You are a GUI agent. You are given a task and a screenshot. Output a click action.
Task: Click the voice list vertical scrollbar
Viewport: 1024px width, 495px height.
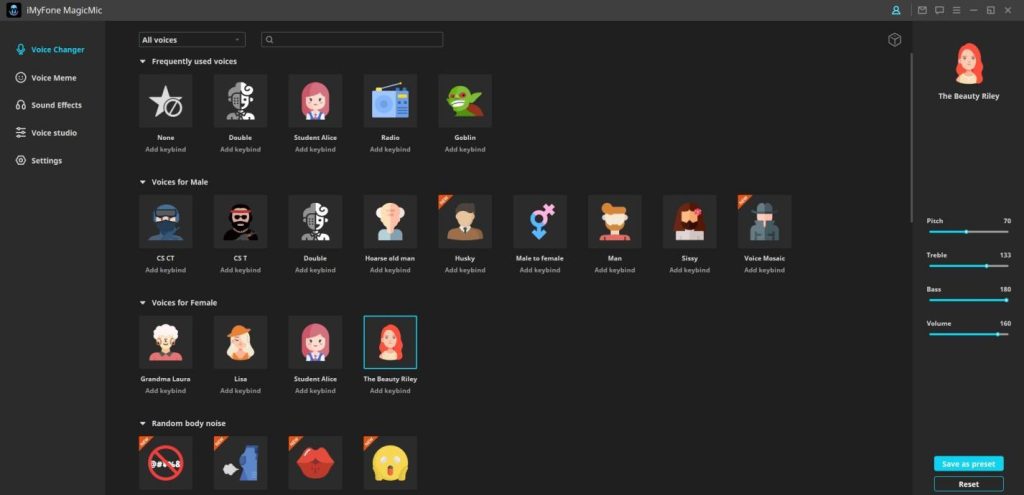pos(911,137)
